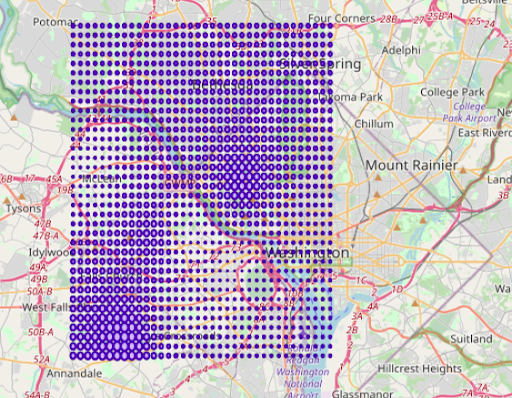Click the exit 52A highway label
Image resolution: width=512 pixels, height=398 pixels.
(41, 359)
